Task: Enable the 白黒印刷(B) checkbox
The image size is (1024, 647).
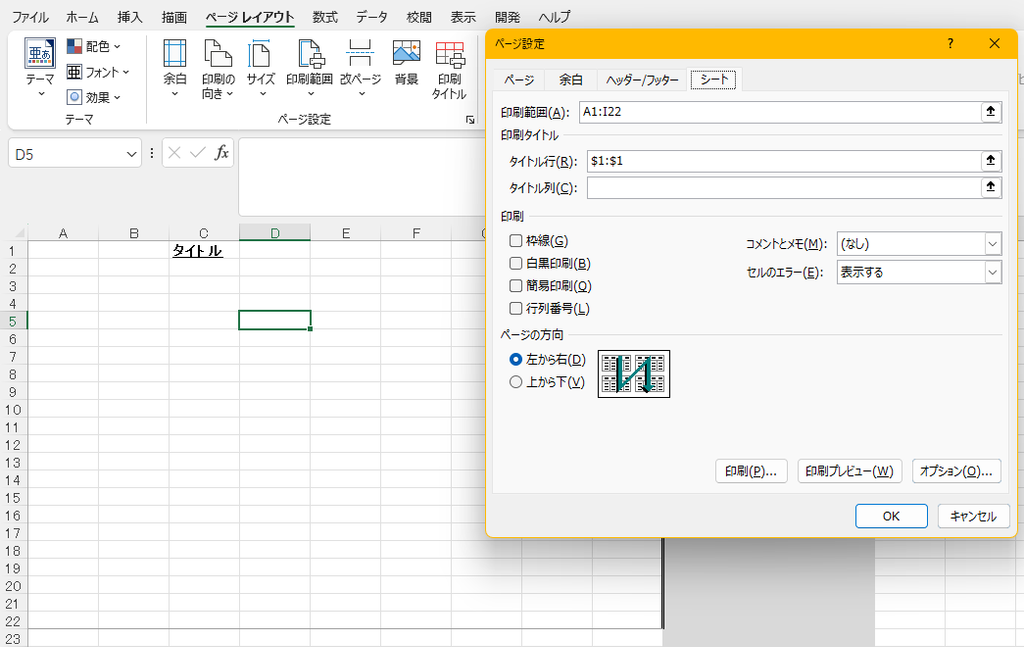Action: click(516, 263)
